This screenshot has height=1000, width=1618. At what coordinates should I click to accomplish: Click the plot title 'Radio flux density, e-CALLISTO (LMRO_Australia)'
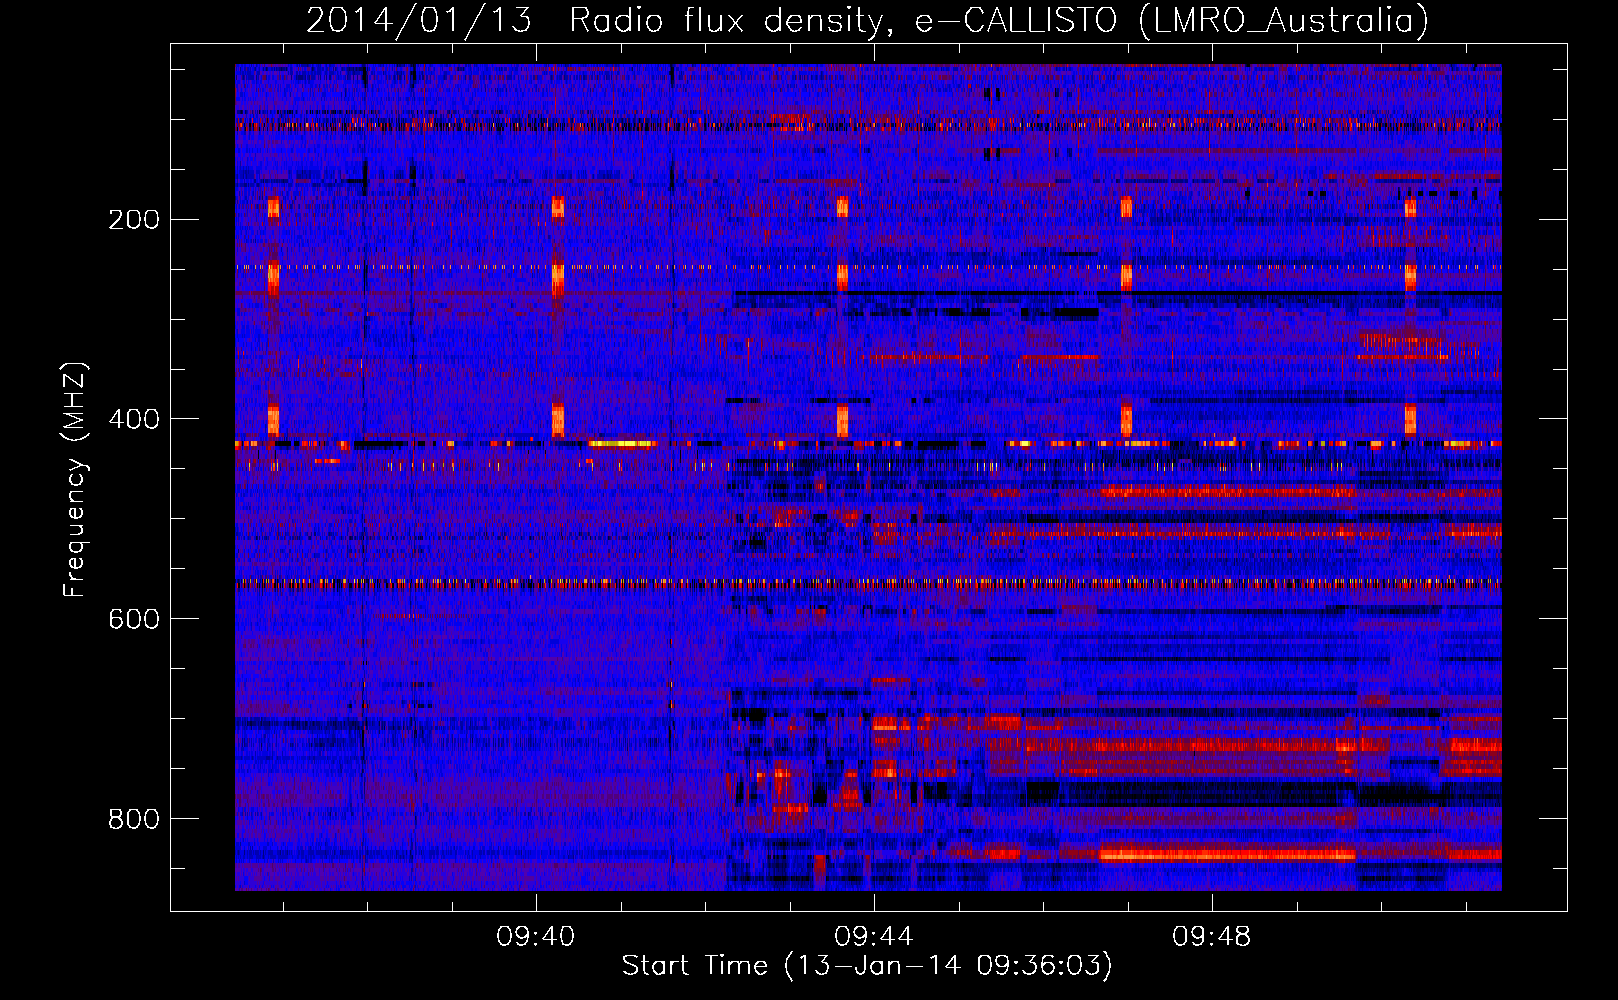[x=999, y=20]
